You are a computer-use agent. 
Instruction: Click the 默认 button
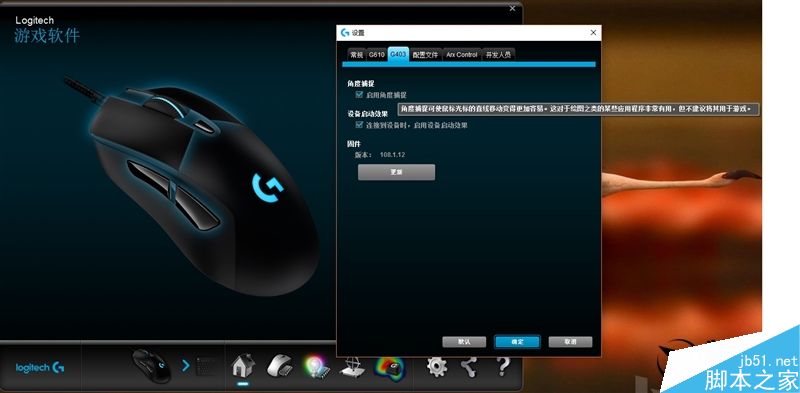[464, 342]
